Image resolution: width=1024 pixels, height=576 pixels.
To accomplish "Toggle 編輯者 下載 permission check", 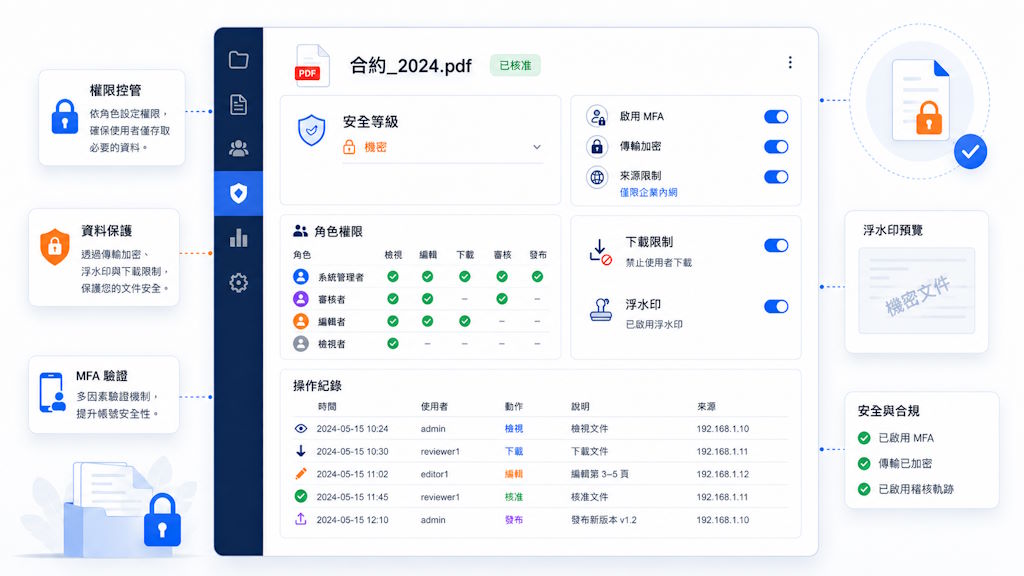I will coord(464,321).
